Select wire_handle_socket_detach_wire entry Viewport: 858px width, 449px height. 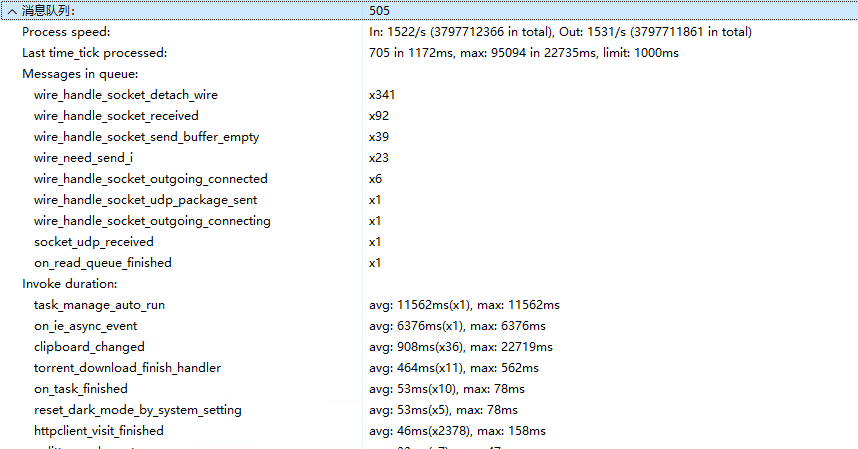point(125,95)
